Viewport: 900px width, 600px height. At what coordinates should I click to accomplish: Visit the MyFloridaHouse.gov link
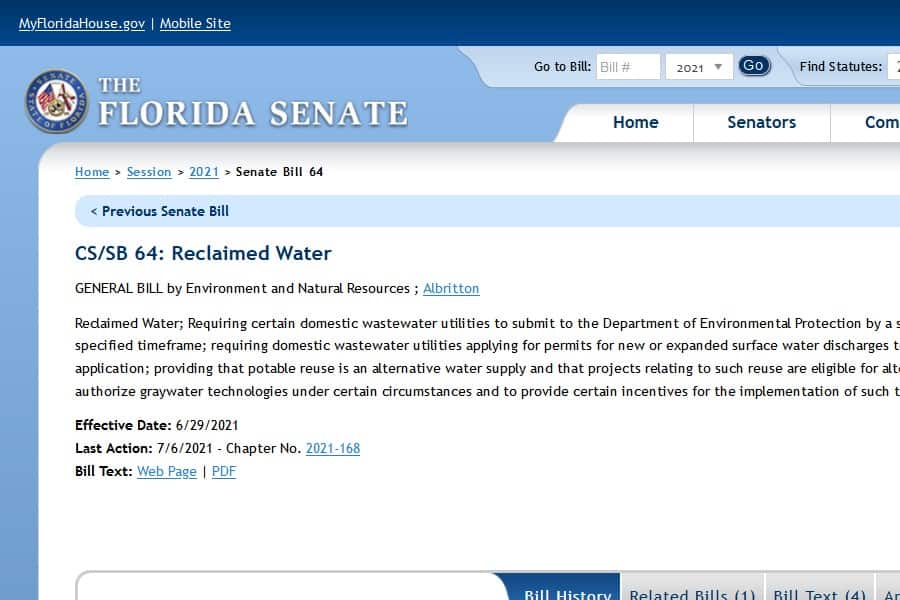[x=81, y=23]
